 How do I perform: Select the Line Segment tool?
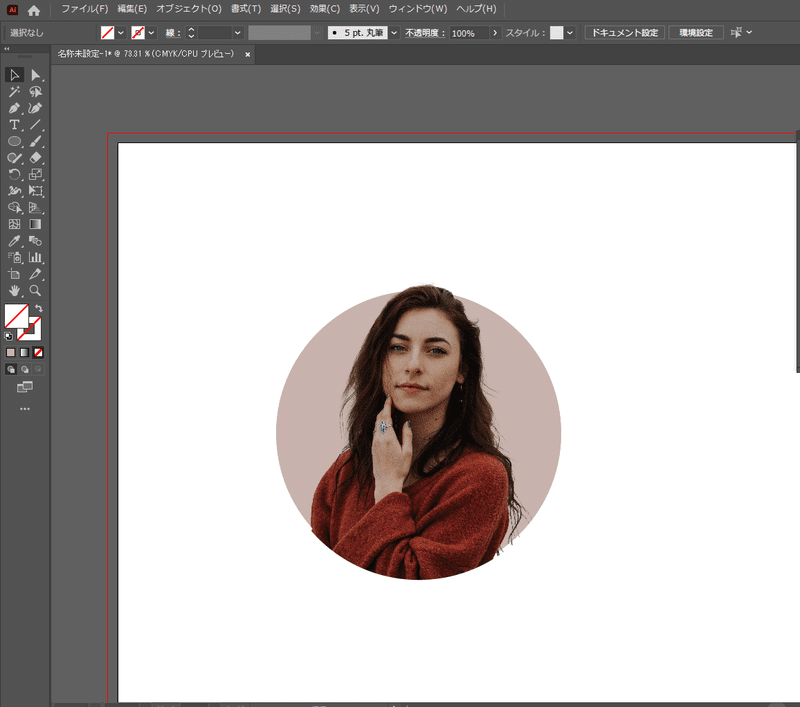tap(35, 124)
